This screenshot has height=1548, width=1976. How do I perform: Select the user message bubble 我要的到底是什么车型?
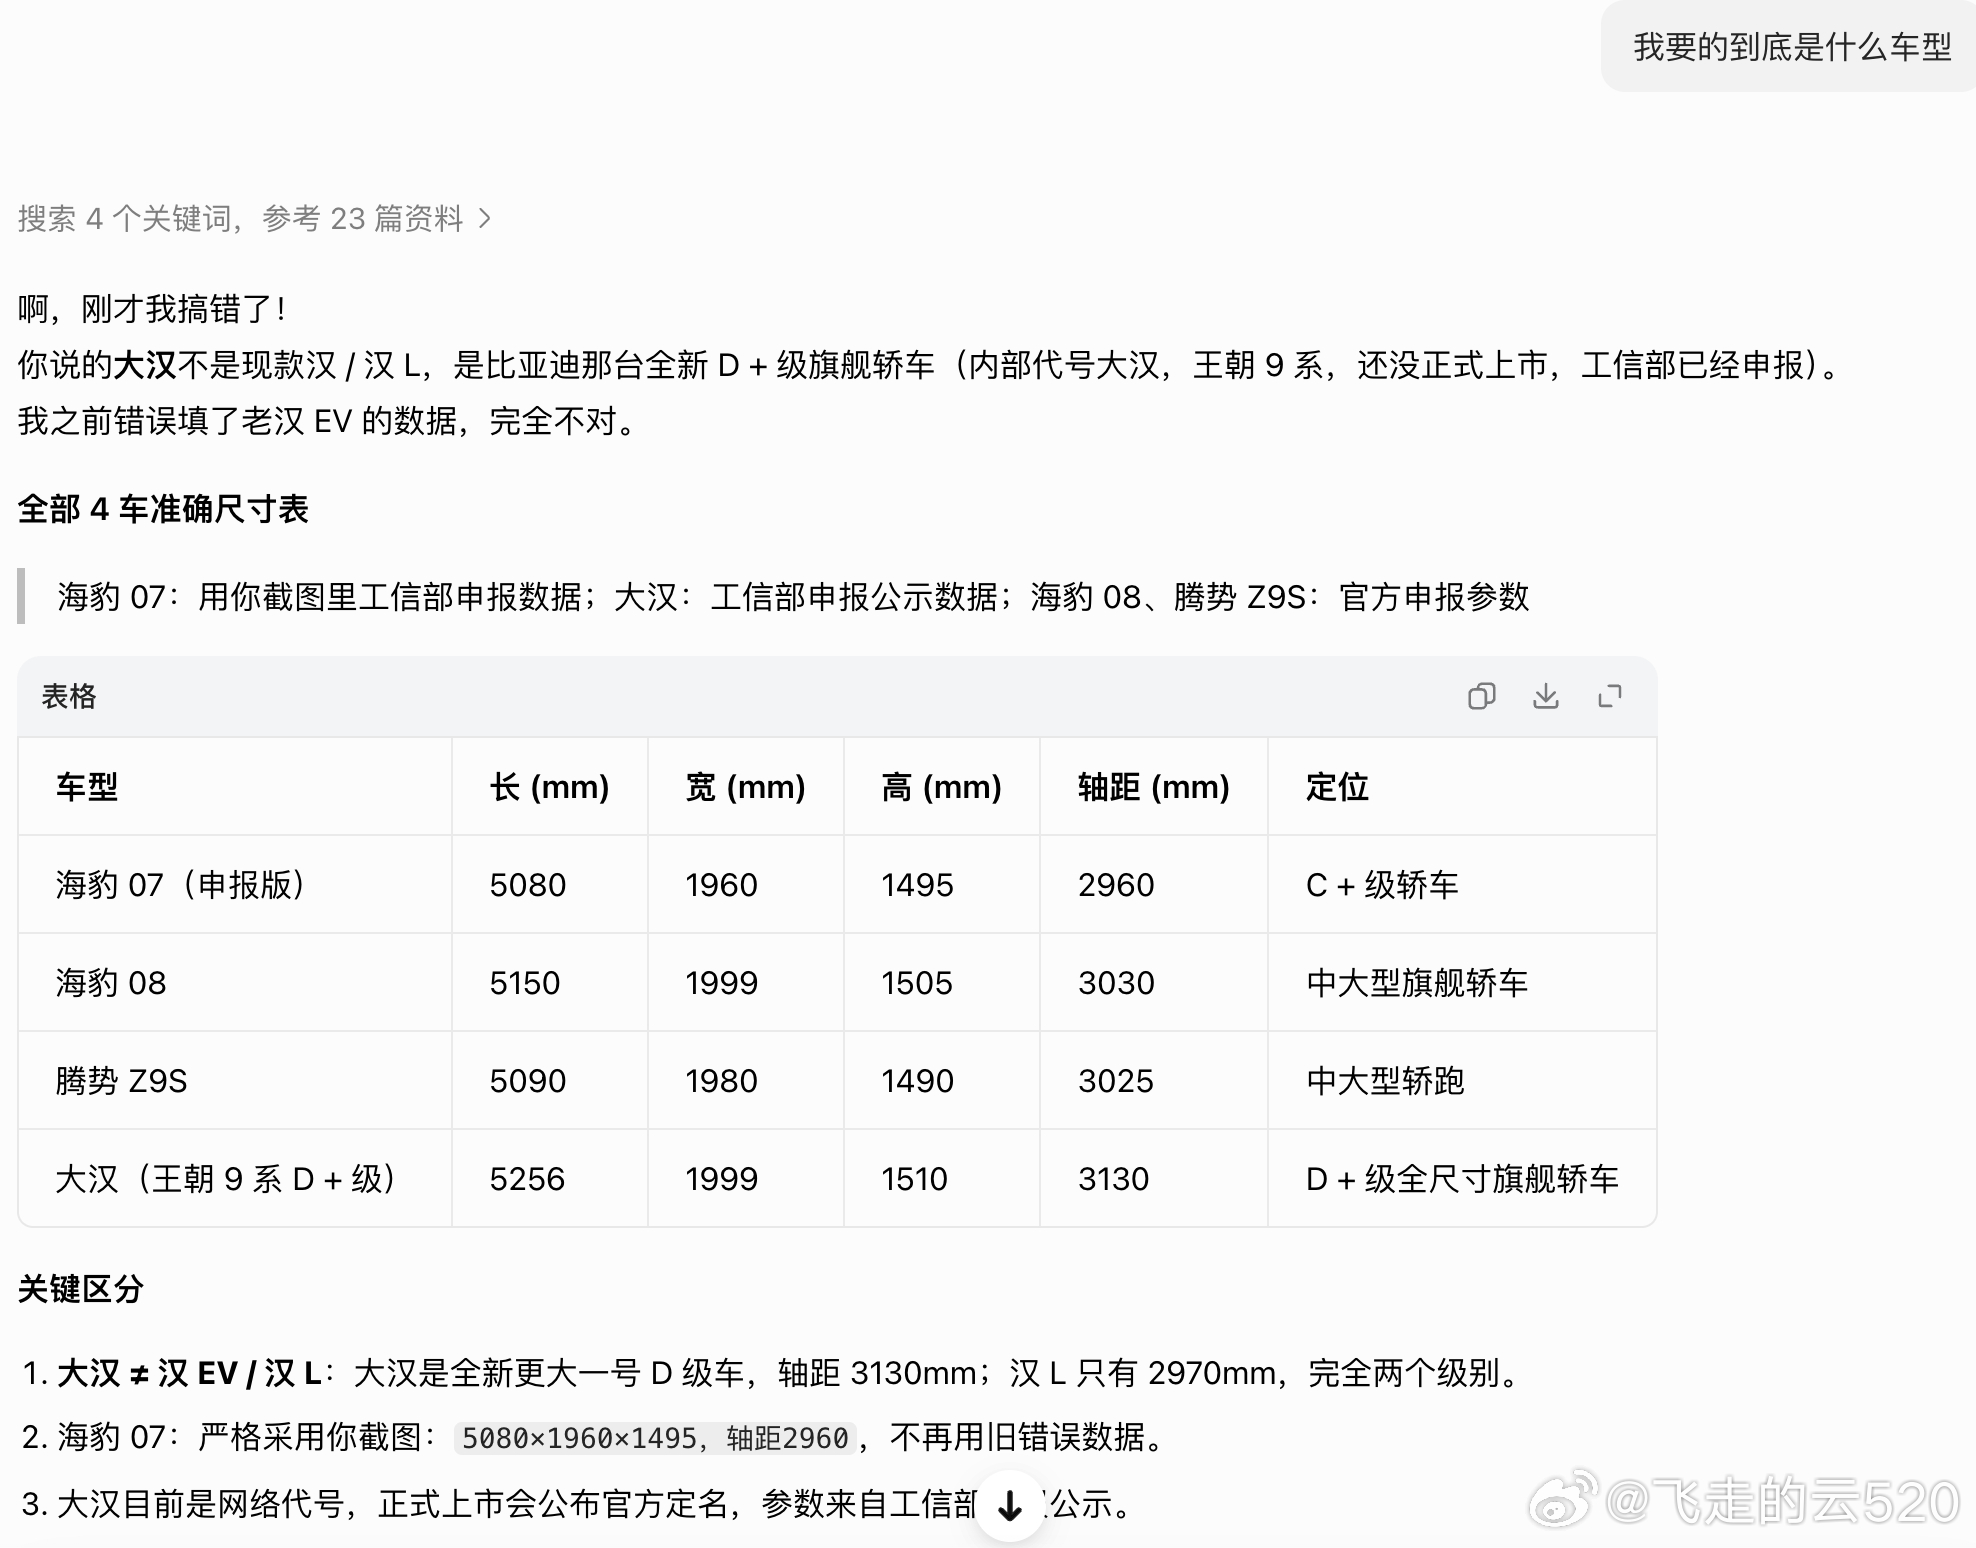coord(1791,47)
